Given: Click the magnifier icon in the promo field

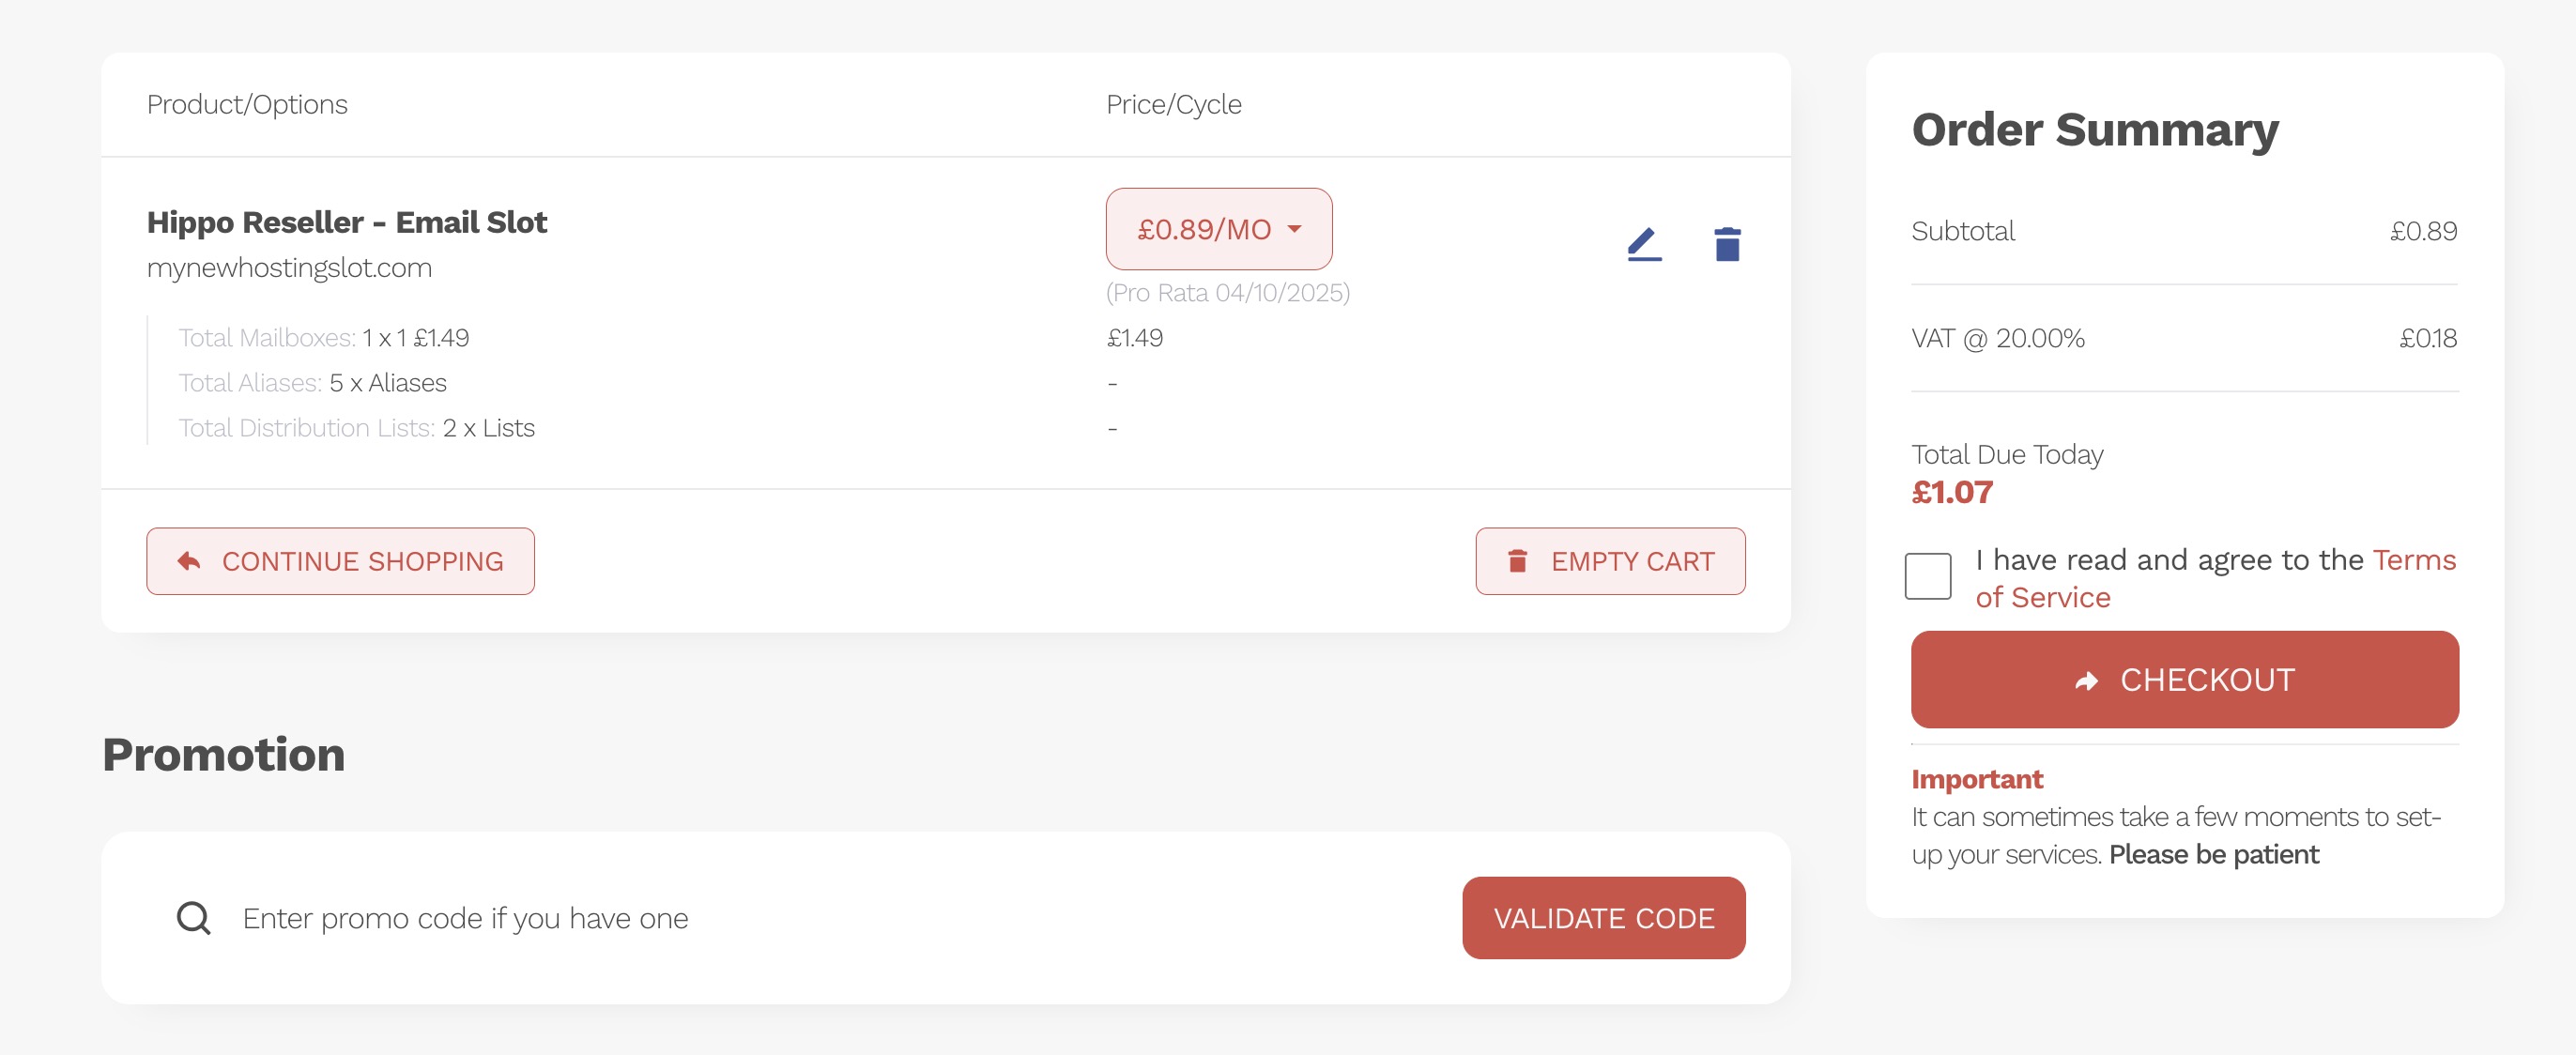Looking at the screenshot, I should pyautogui.click(x=194, y=918).
